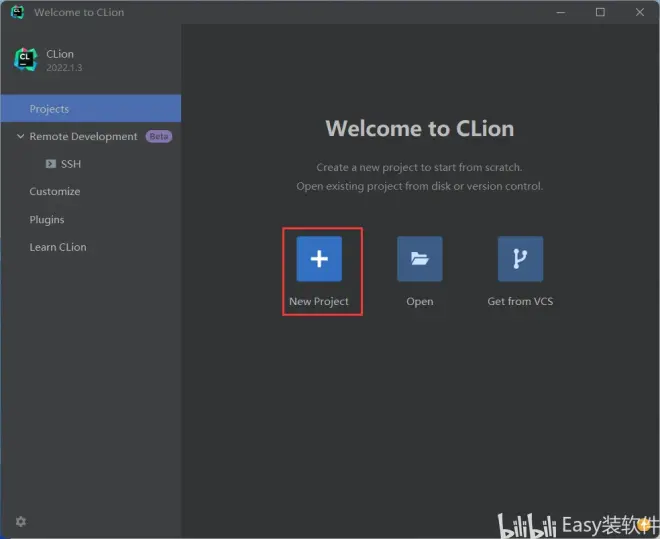Viewport: 660px width, 539px height.
Task: Click the SSH terminal icon
Action: coord(51,164)
